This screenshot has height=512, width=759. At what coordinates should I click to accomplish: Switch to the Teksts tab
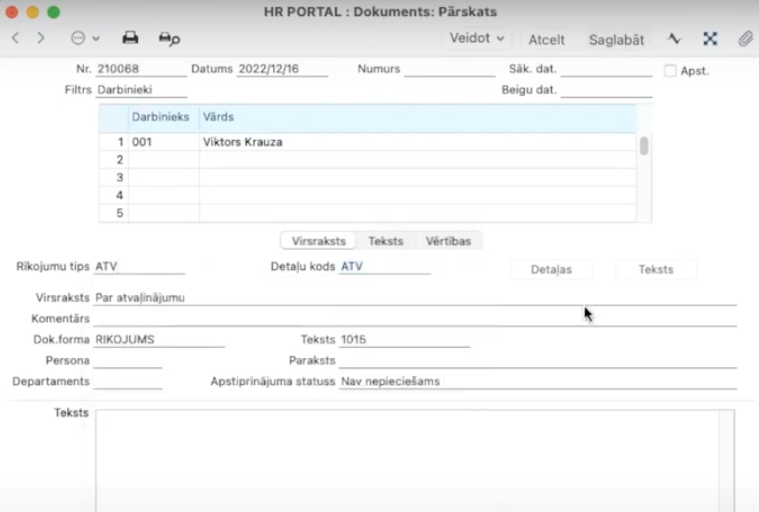(x=385, y=241)
